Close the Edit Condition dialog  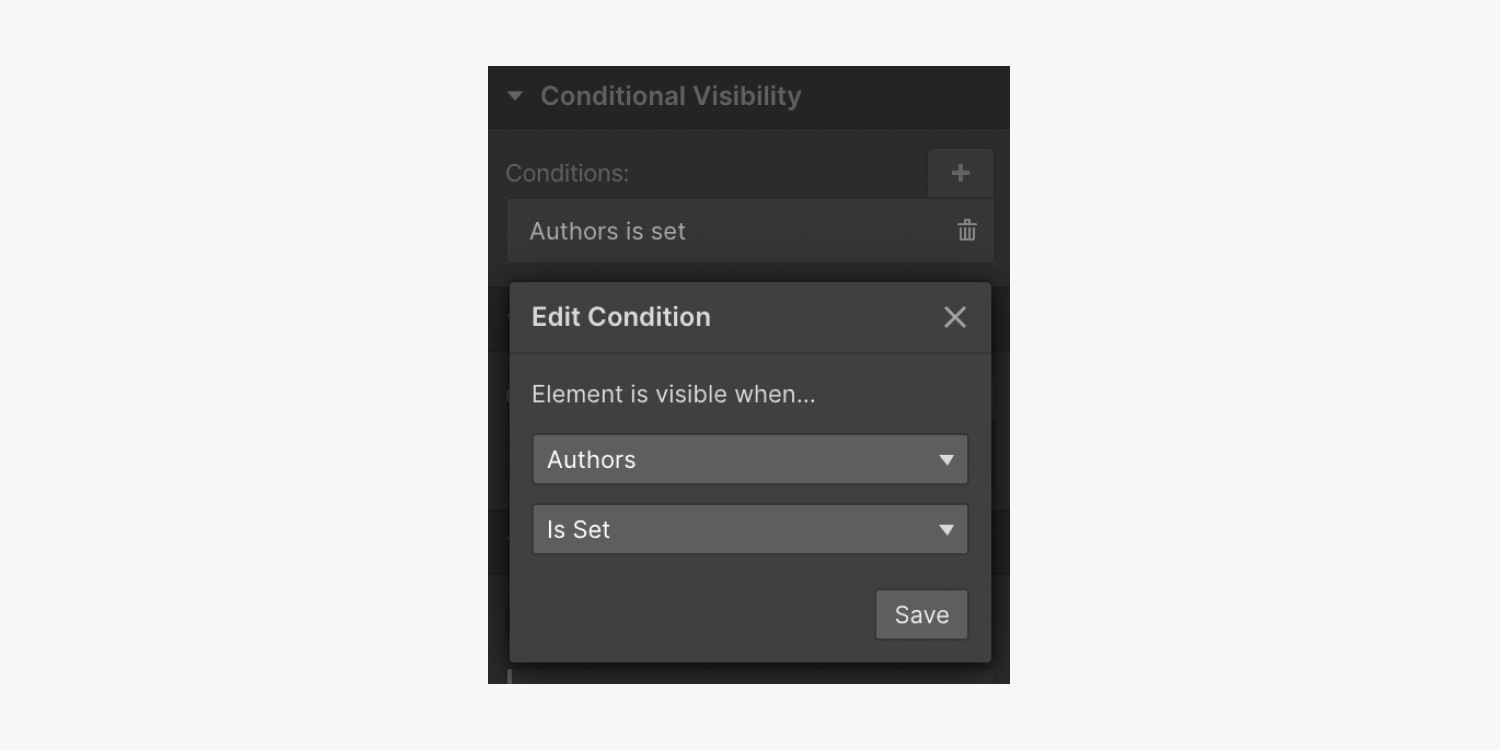click(x=955, y=317)
